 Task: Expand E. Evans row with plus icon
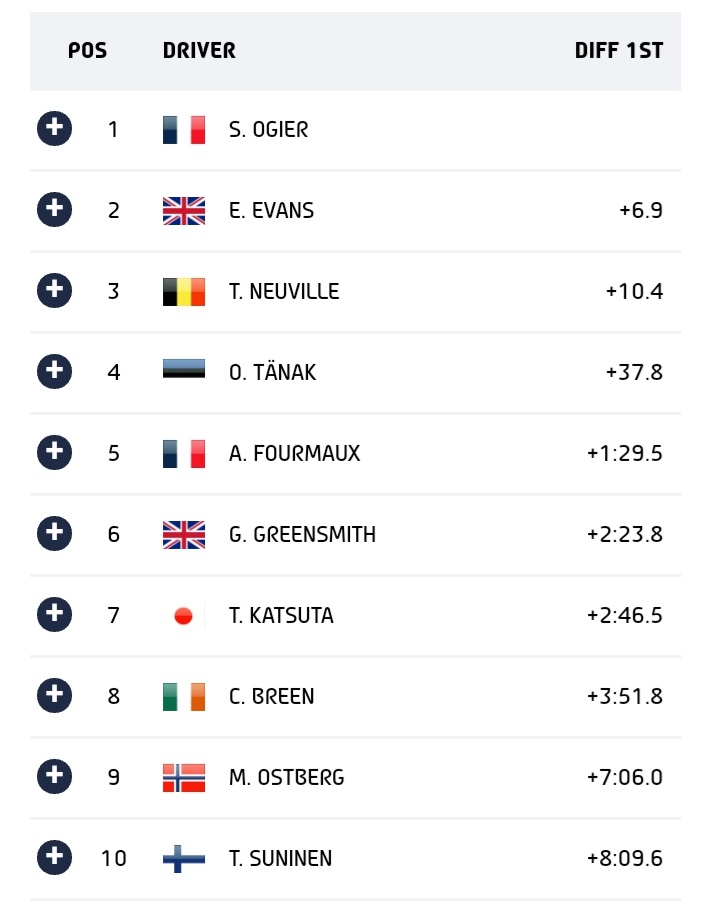[54, 210]
